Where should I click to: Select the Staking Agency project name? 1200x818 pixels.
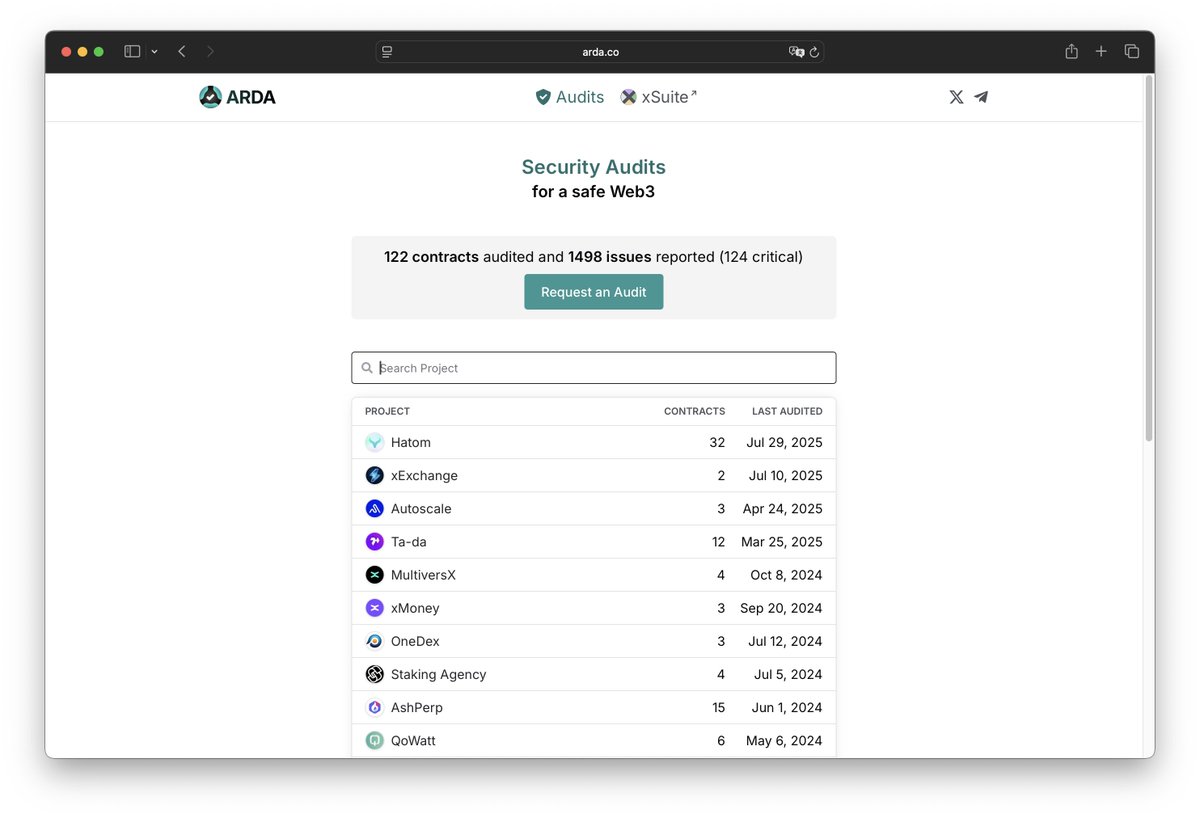point(438,674)
